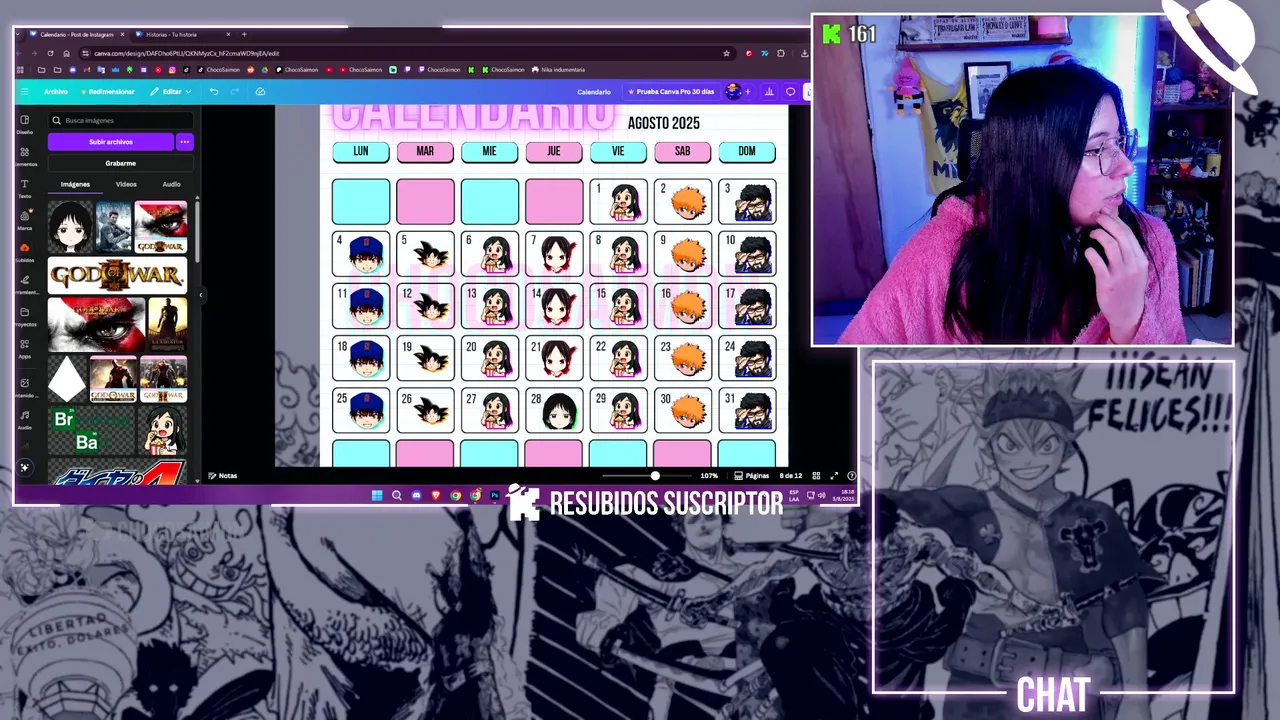Click the Subir archivos button

pos(111,142)
